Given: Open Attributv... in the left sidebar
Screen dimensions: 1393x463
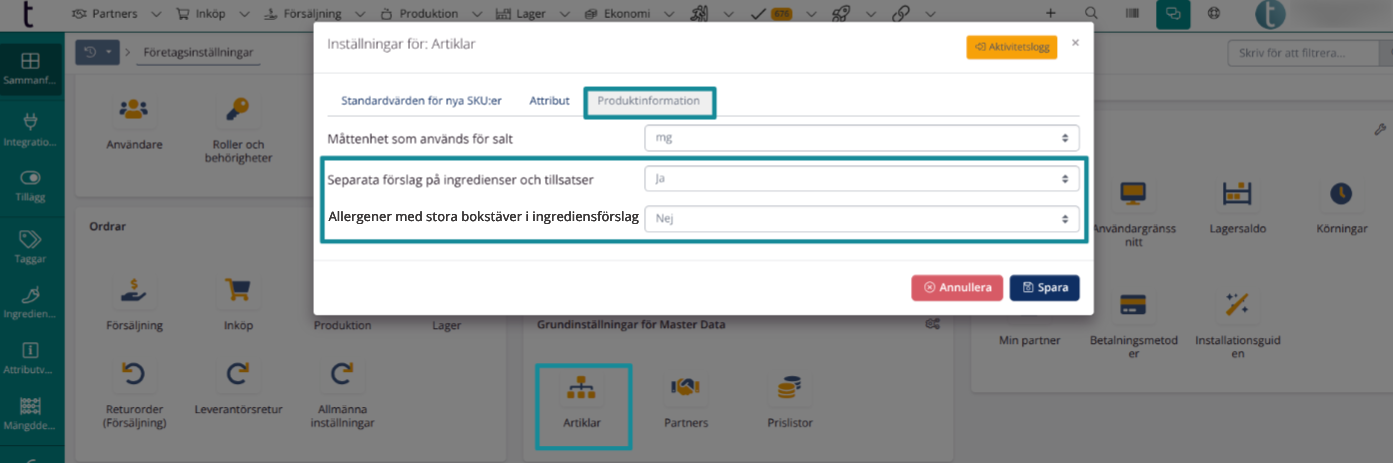Looking at the screenshot, I should pyautogui.click(x=31, y=358).
